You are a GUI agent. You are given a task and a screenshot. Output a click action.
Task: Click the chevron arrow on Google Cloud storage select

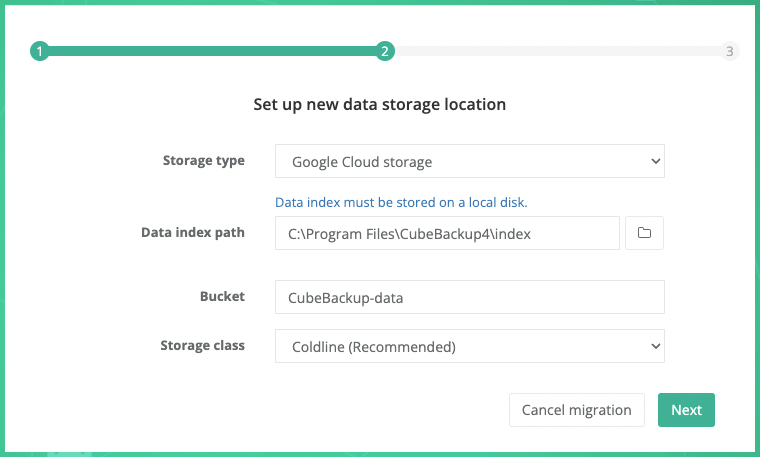(x=655, y=161)
